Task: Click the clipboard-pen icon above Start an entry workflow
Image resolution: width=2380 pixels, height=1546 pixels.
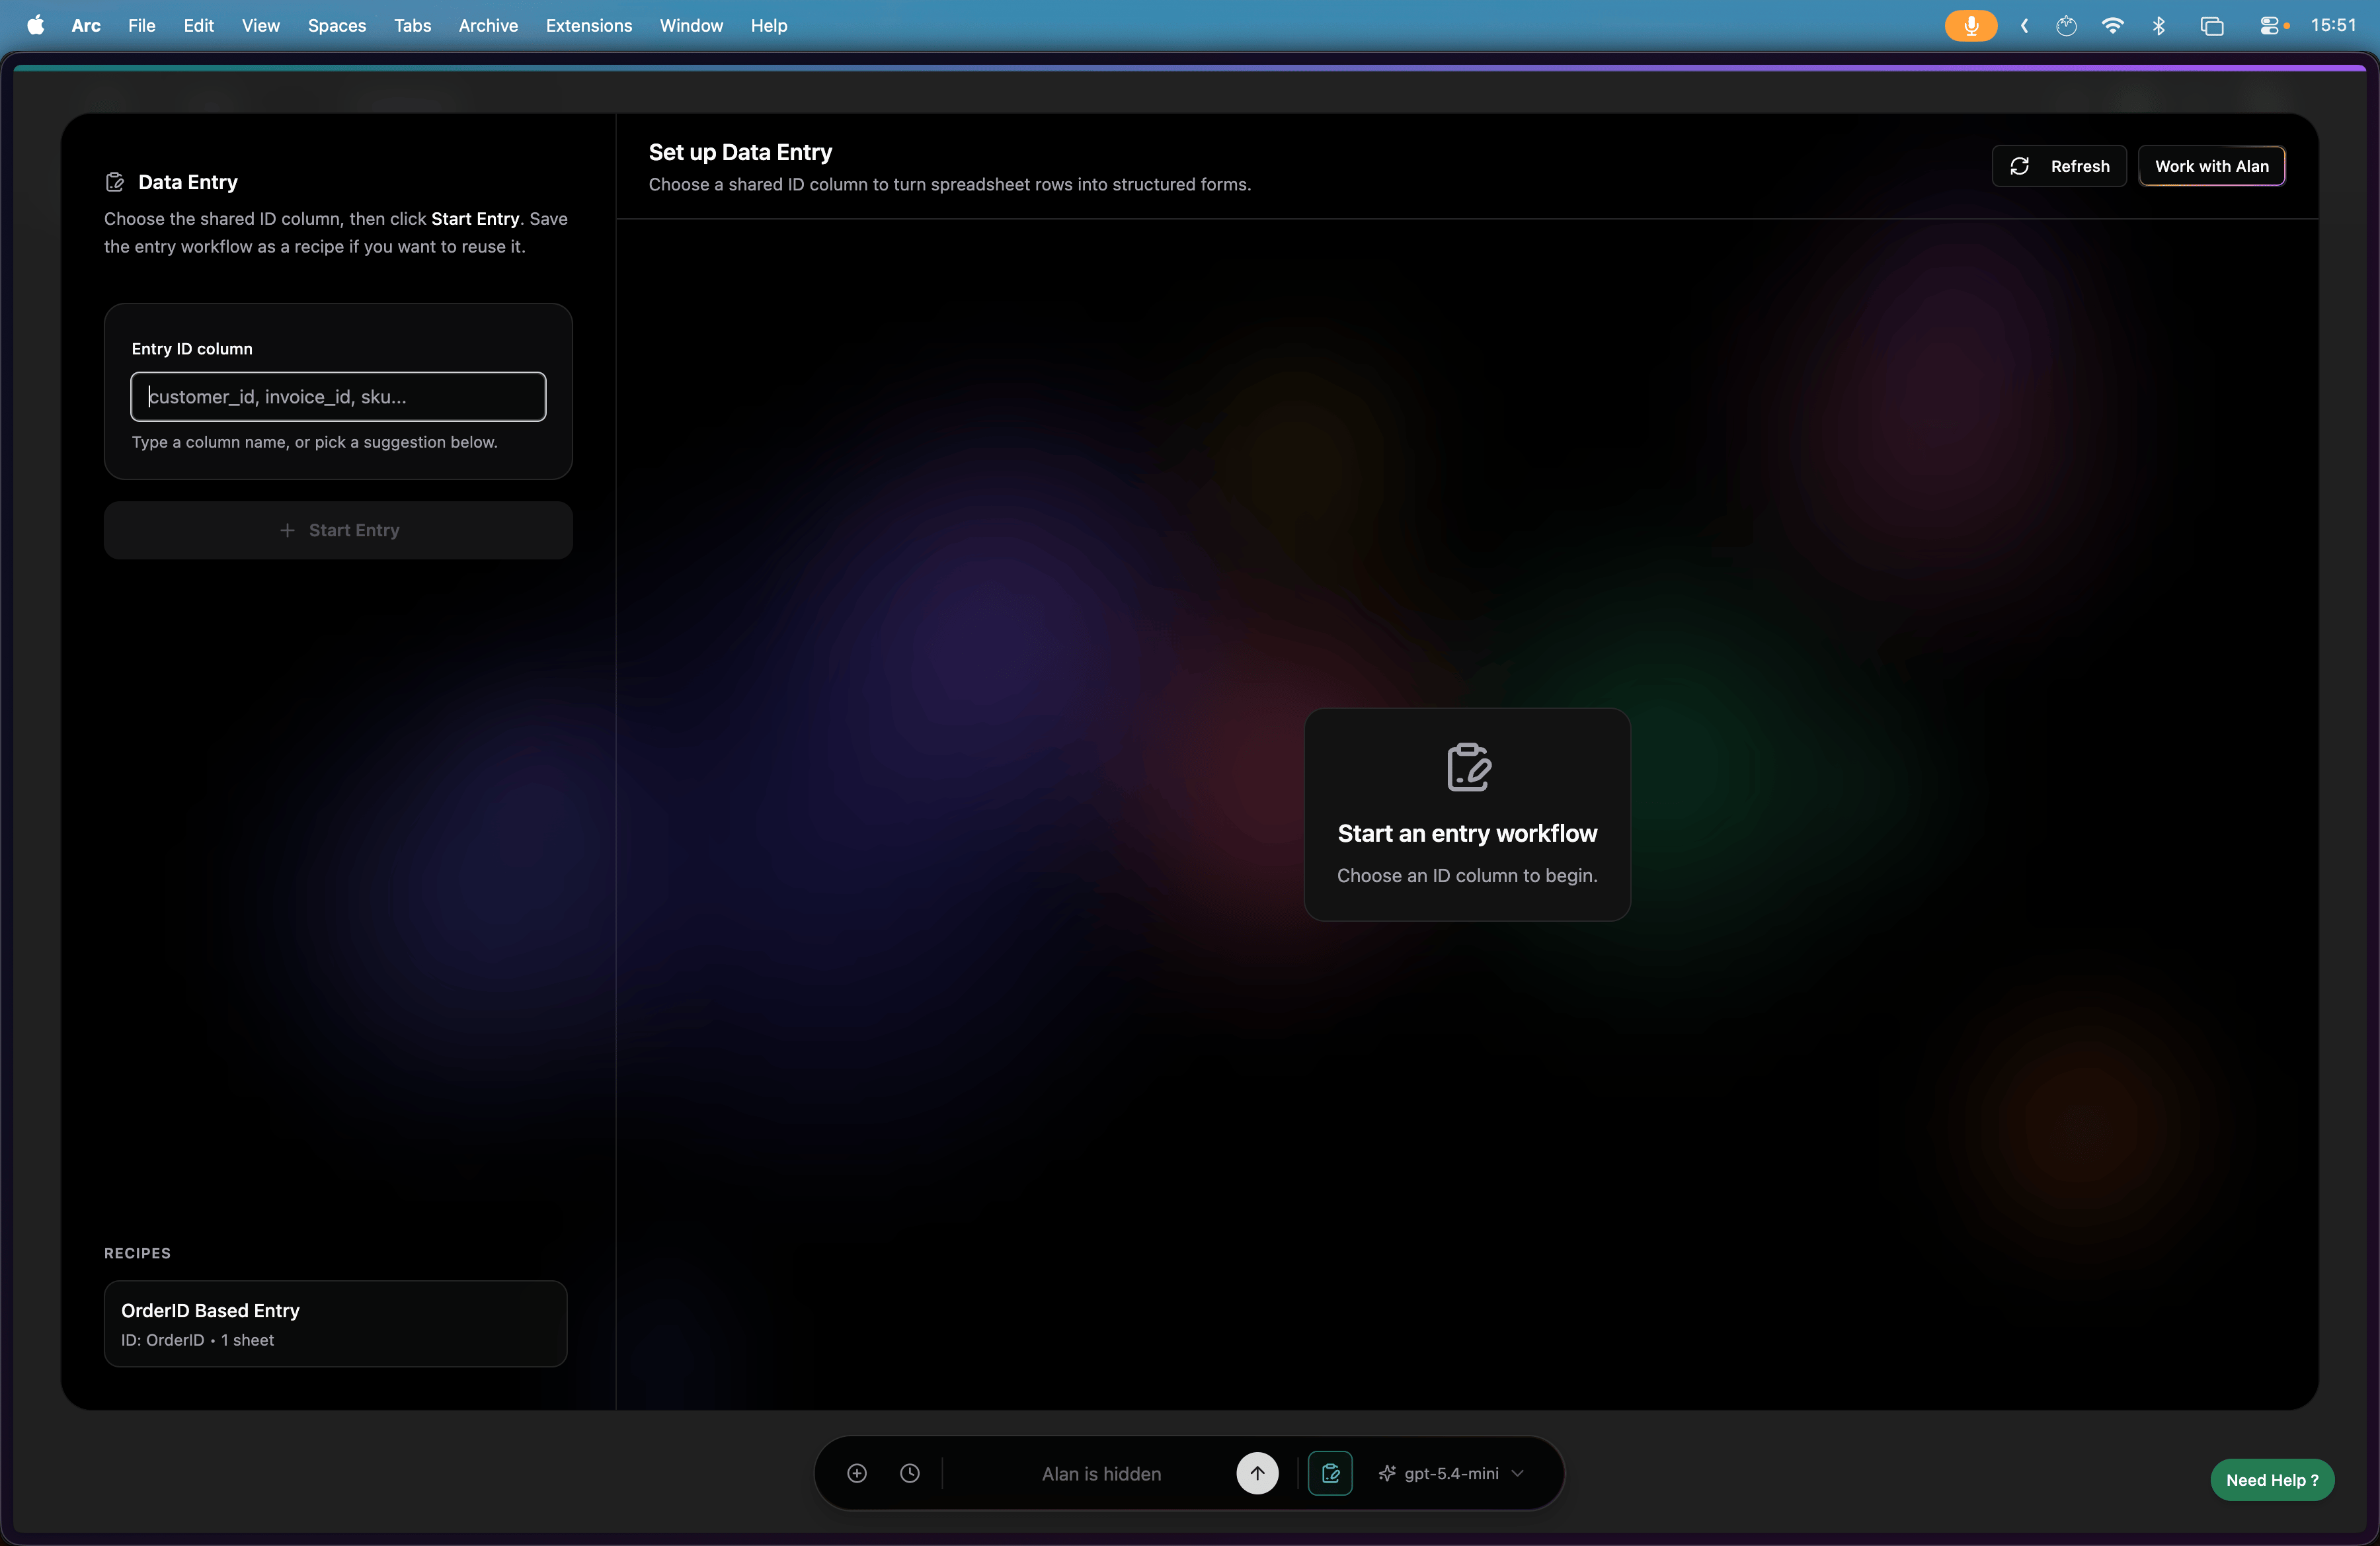Action: (x=1468, y=767)
